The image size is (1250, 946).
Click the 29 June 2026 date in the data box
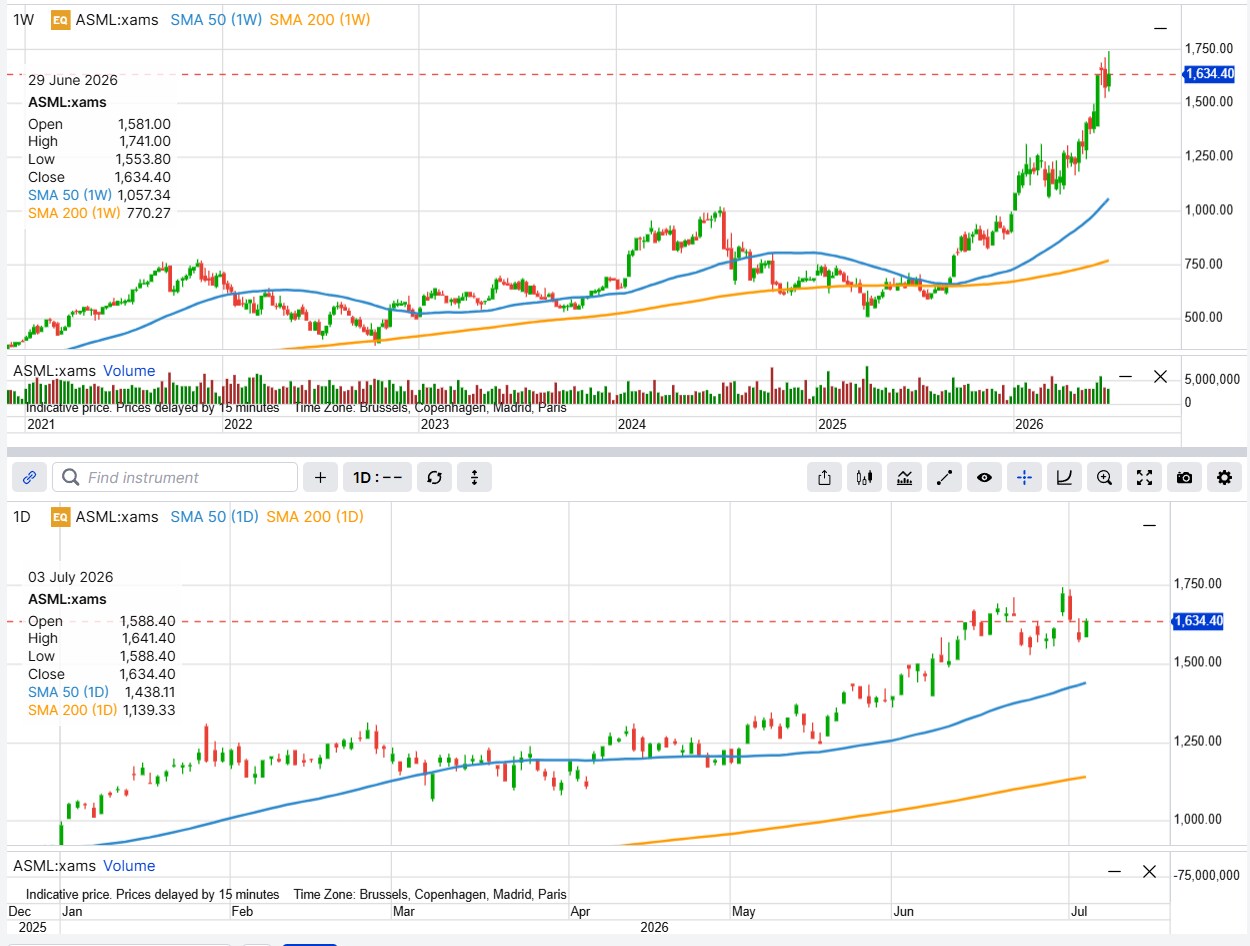point(73,80)
